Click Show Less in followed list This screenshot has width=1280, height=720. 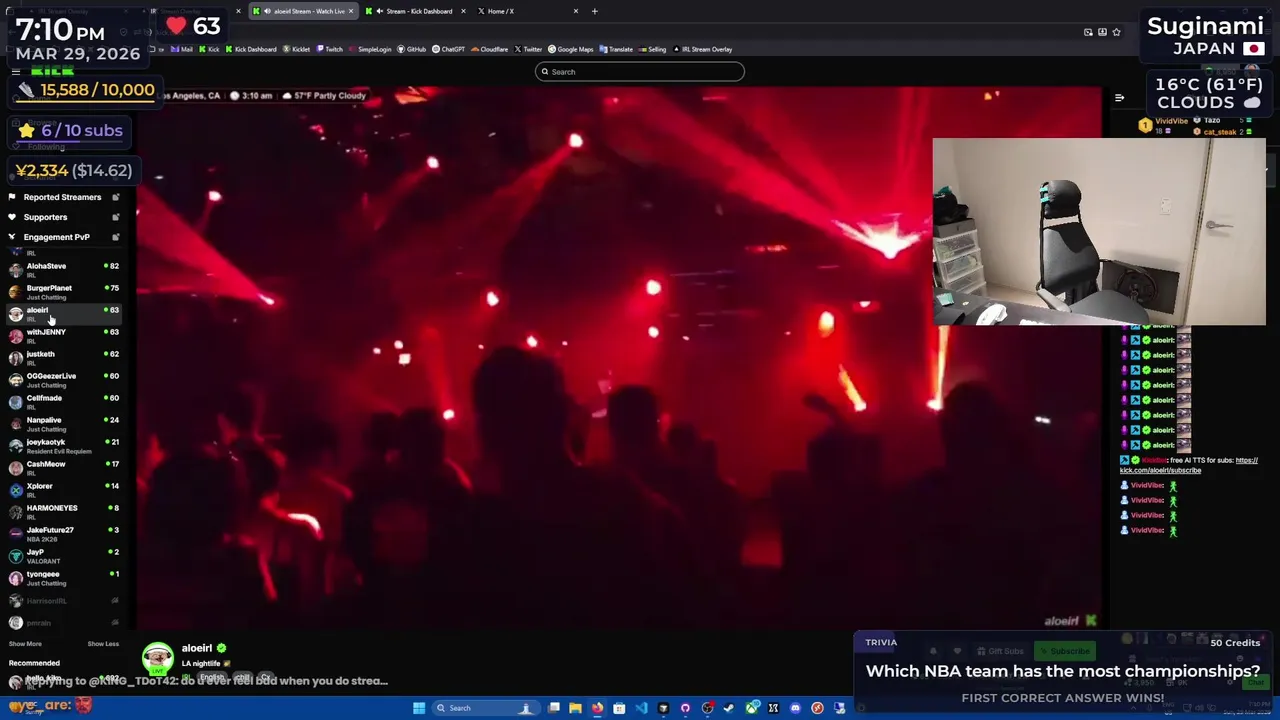tap(103, 644)
